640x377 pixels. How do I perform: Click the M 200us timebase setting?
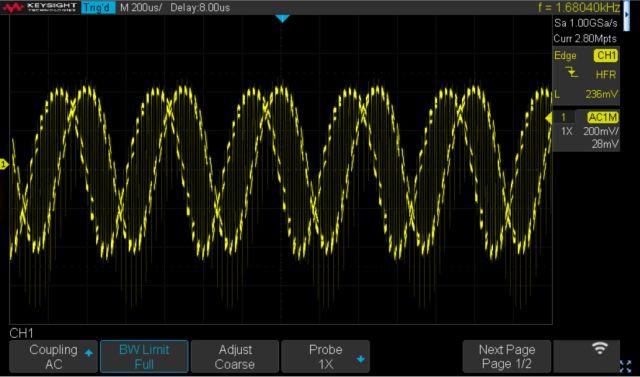tap(141, 7)
